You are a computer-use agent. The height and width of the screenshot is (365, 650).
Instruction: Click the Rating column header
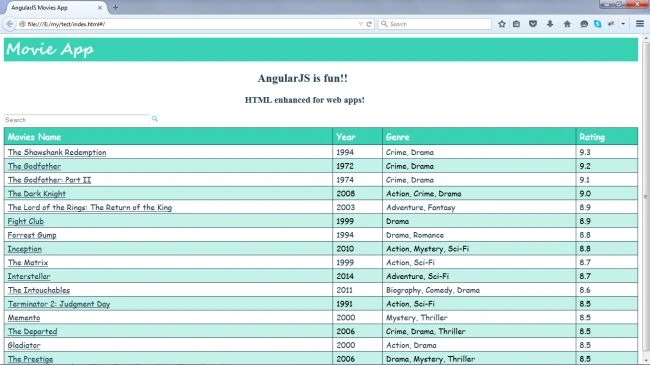click(x=607, y=136)
